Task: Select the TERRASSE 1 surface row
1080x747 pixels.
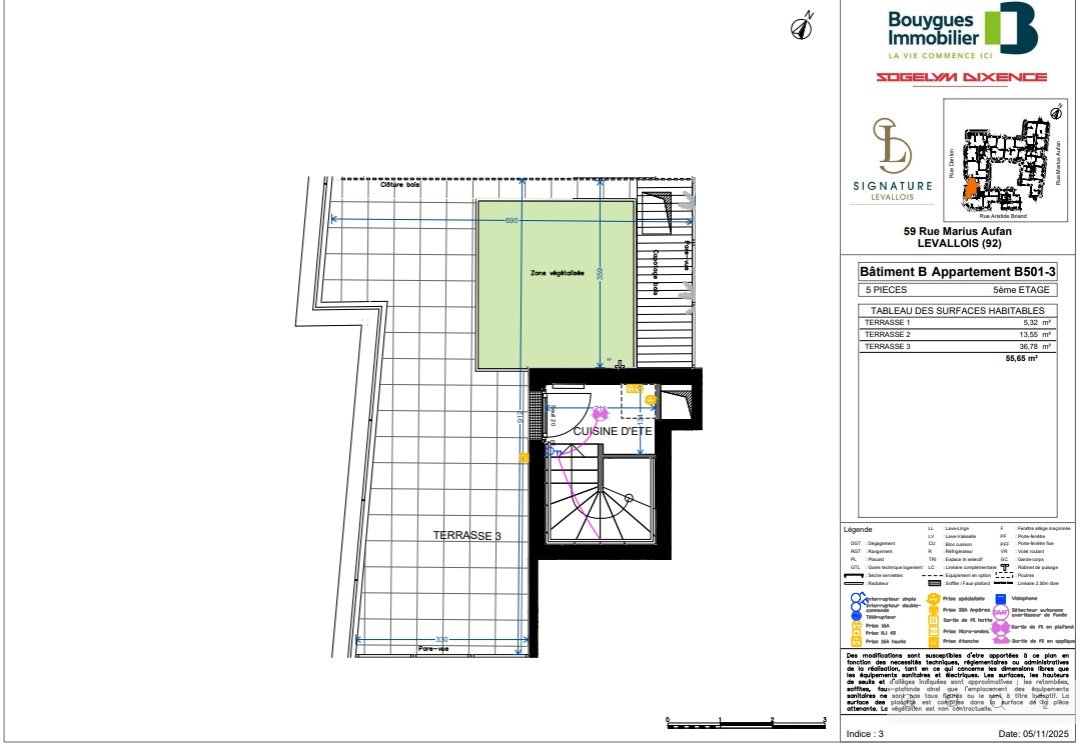Action: point(957,322)
